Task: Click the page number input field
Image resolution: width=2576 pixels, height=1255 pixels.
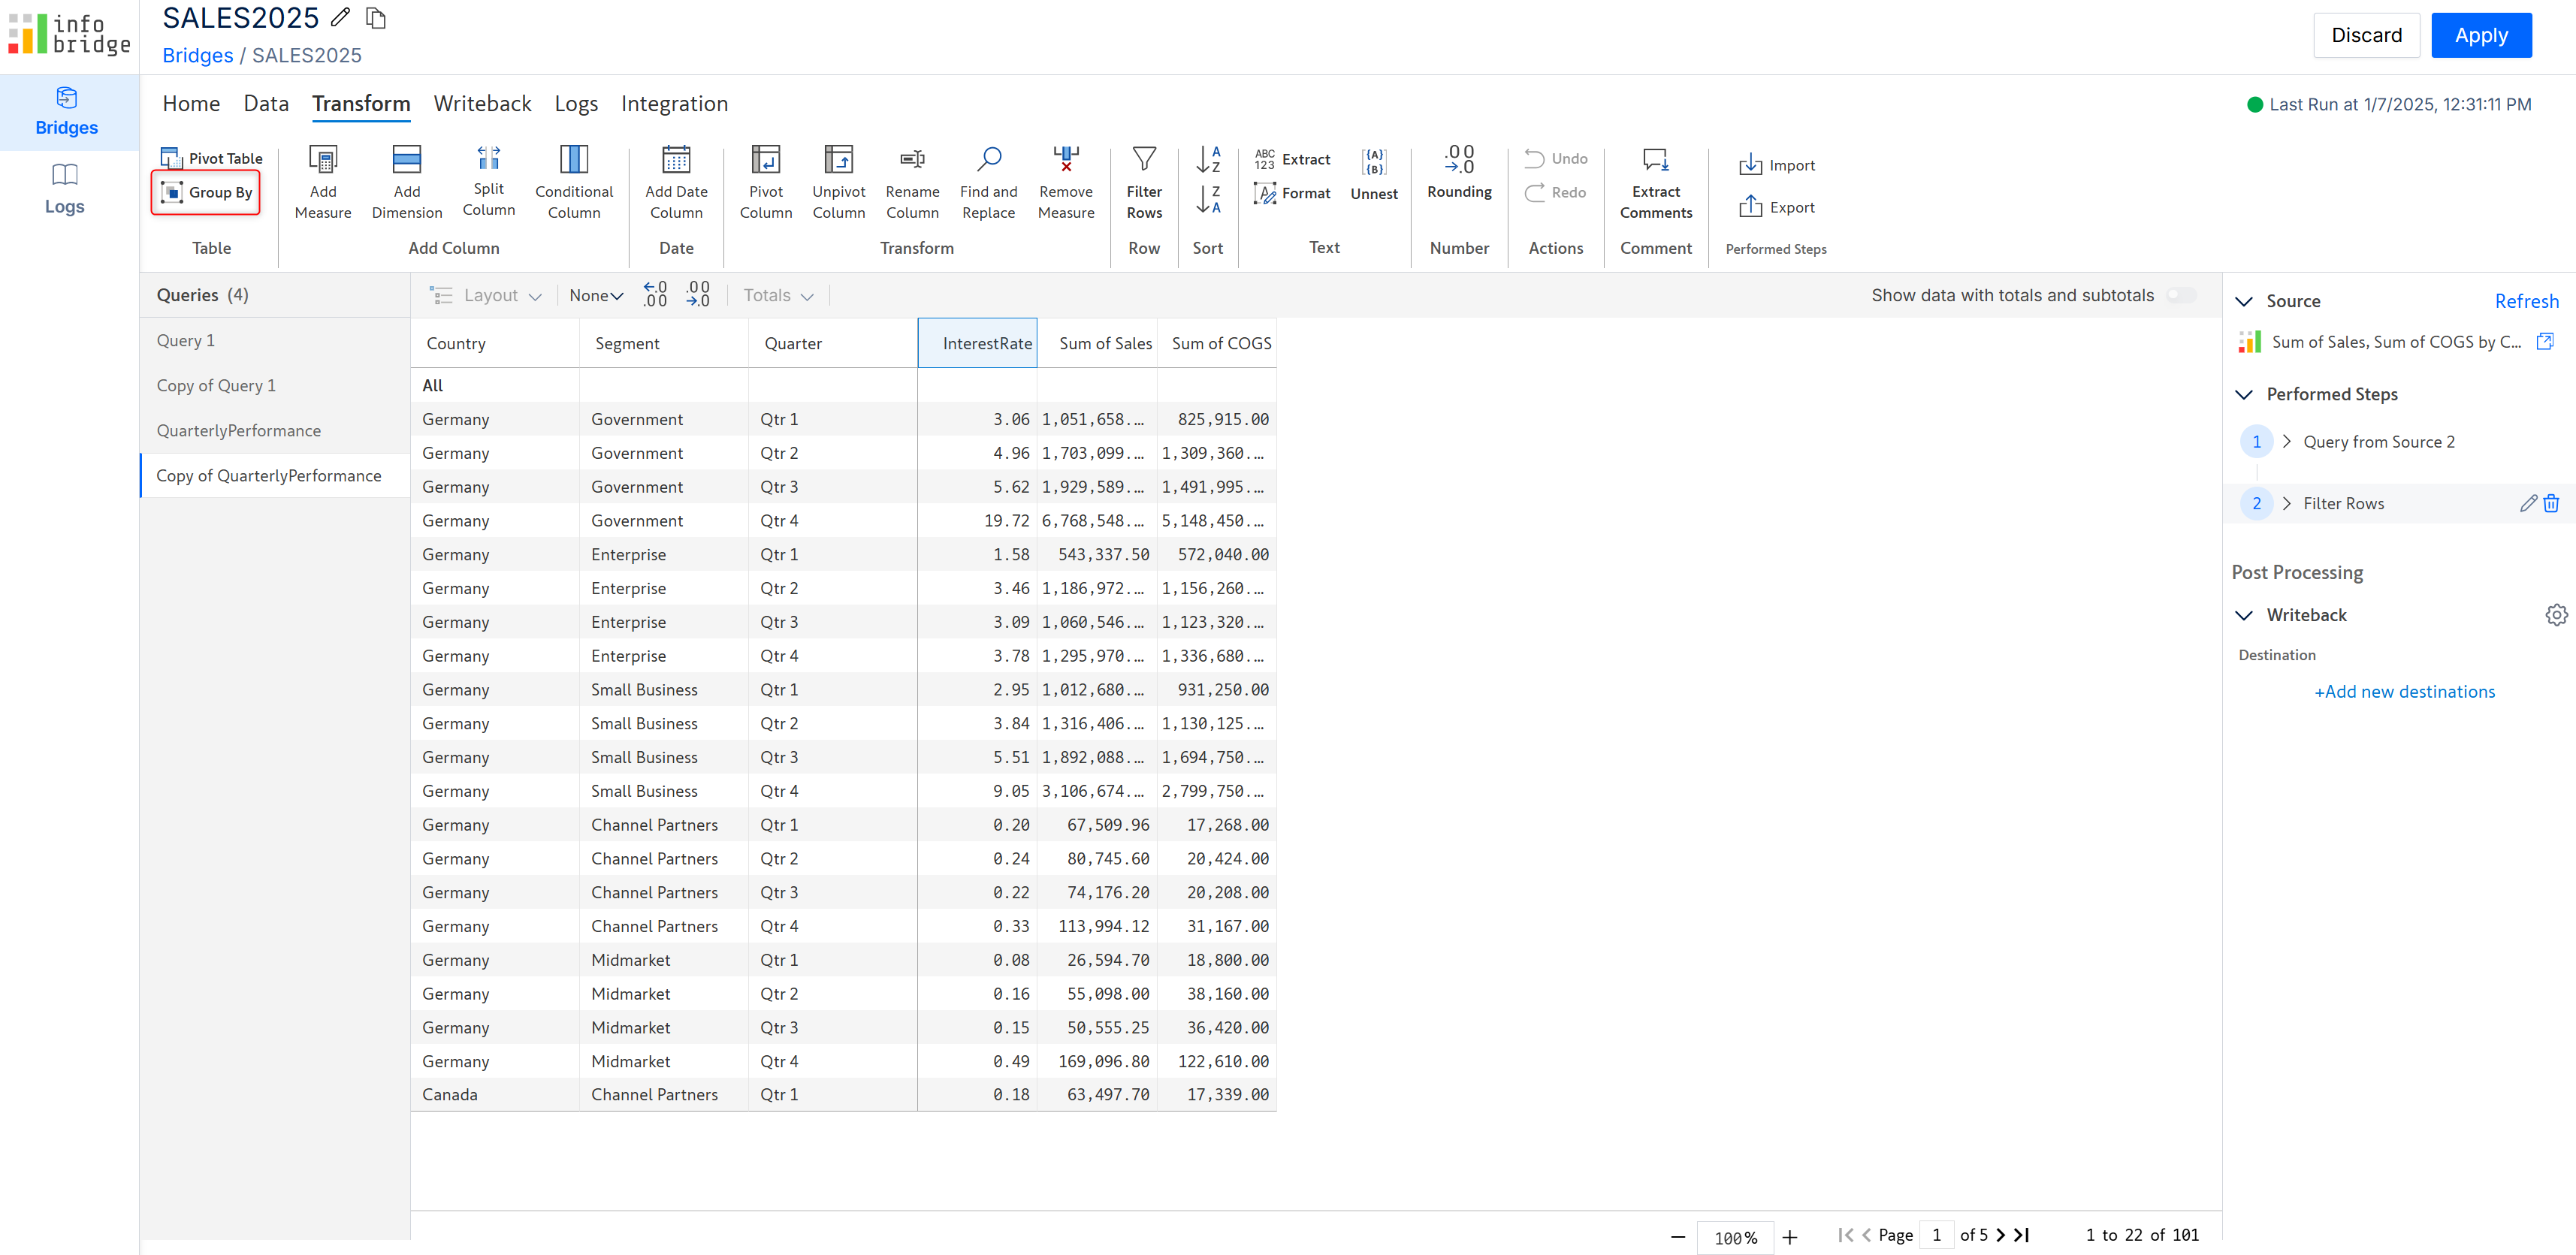Action: point(1937,1235)
